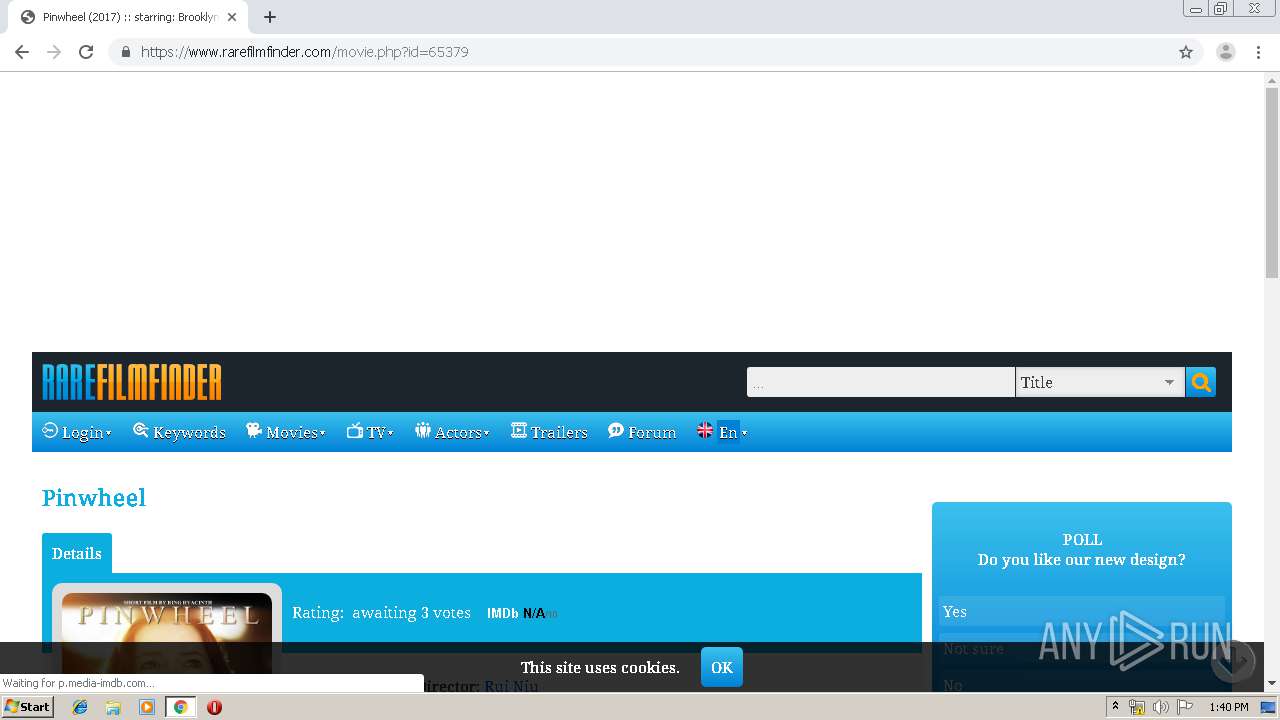The width and height of the screenshot is (1280, 720).
Task: Accept cookies with OK button
Action: (722, 667)
